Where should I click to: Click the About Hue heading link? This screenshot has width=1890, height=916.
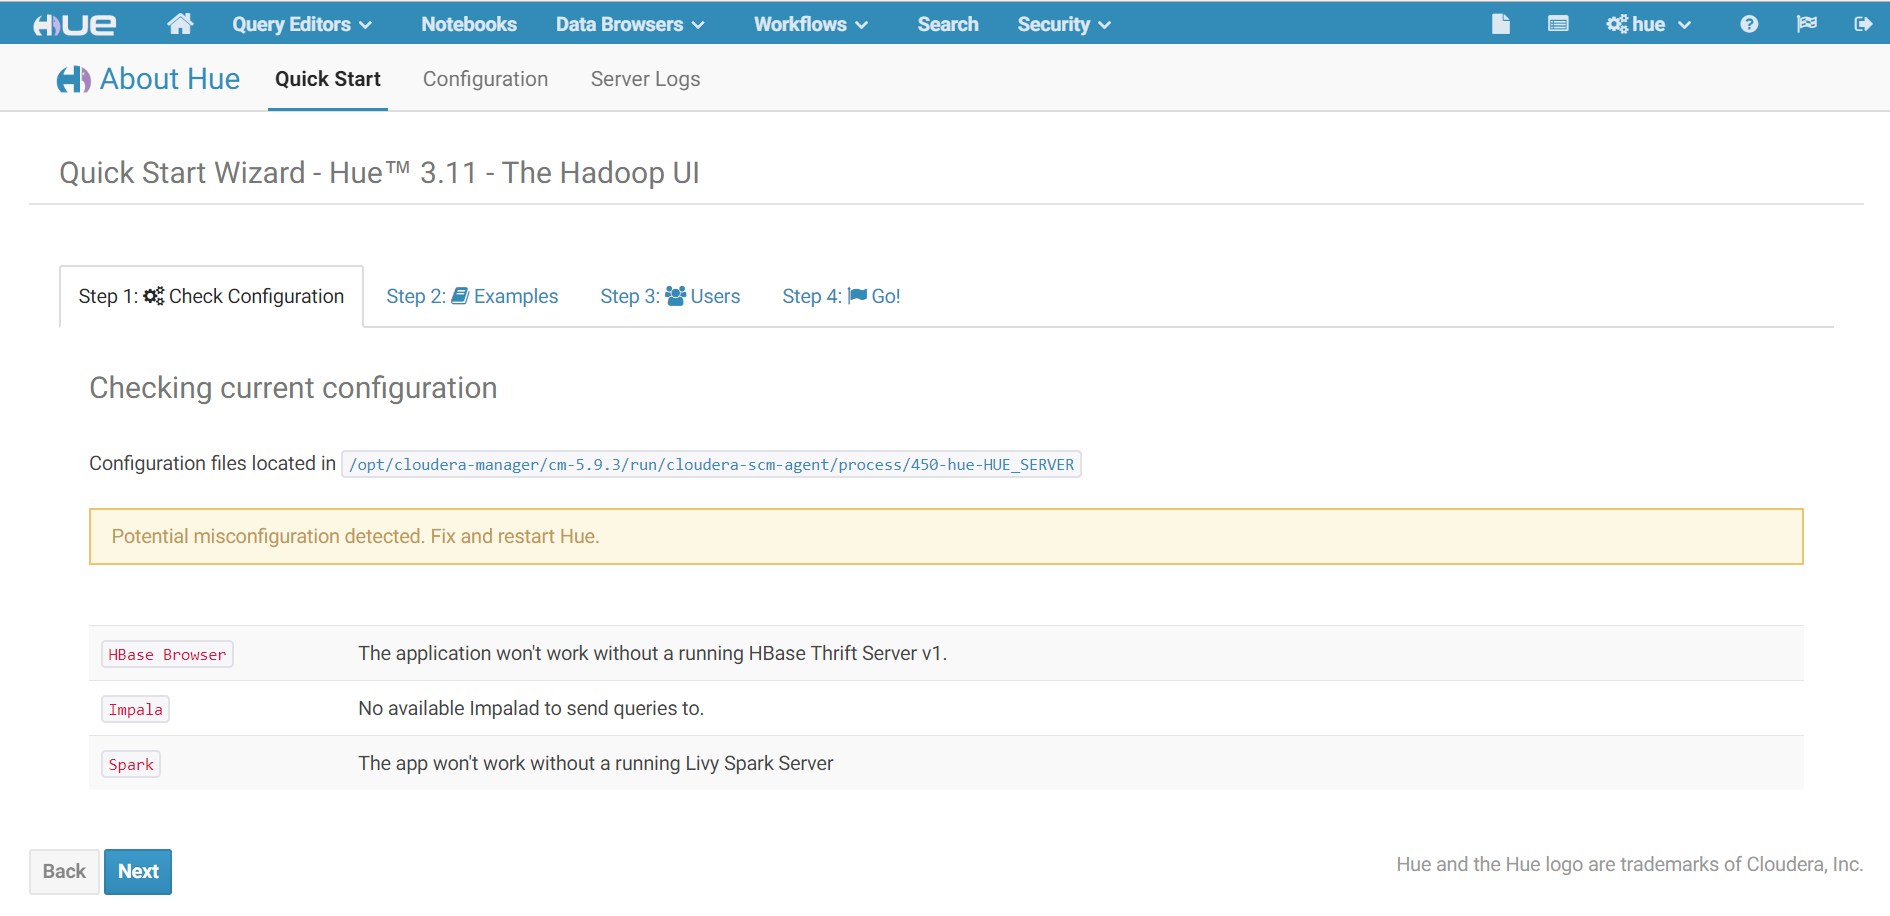[x=170, y=79]
